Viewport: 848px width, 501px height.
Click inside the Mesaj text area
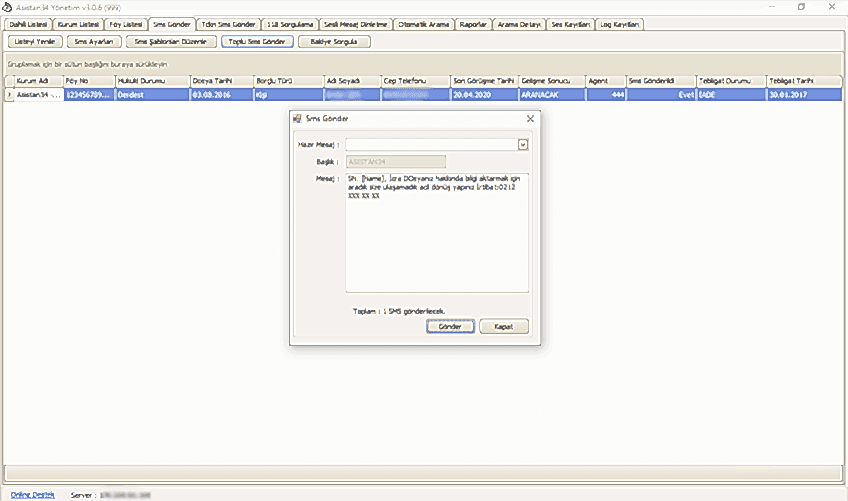click(437, 232)
